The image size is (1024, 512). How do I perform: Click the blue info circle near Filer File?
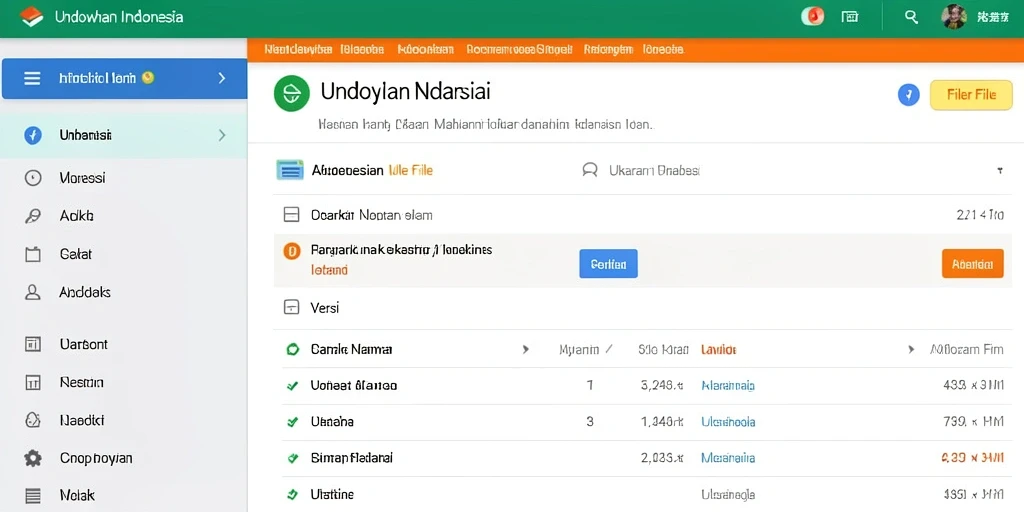click(909, 95)
